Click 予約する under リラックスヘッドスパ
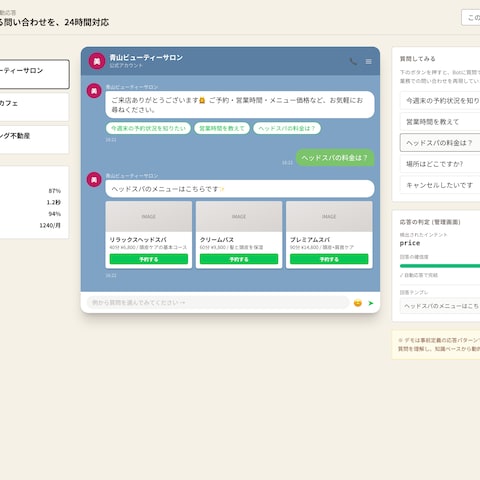 149,259
